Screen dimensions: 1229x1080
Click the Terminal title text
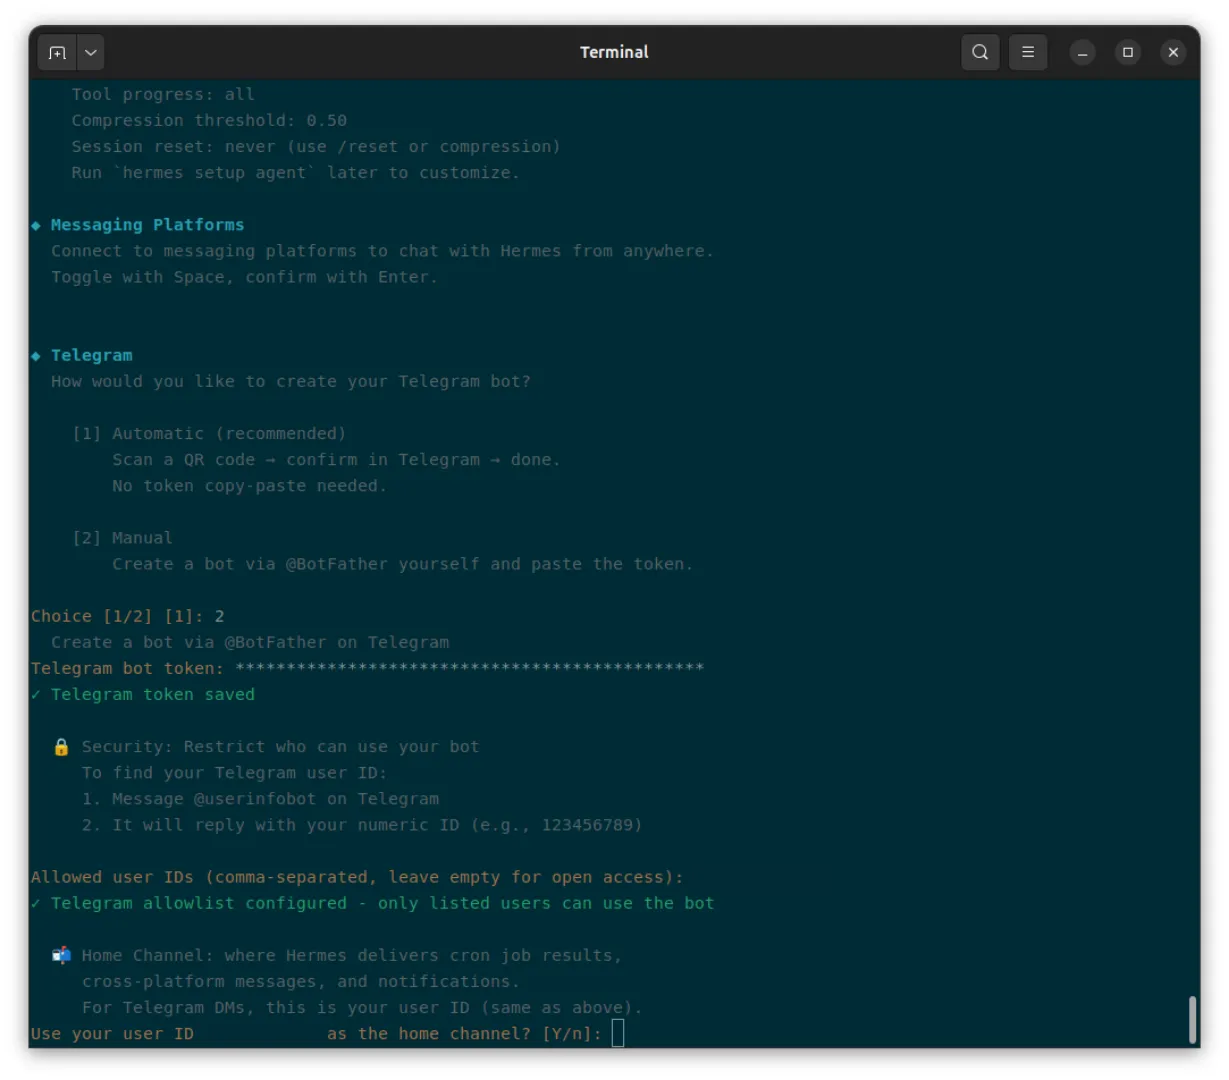coord(614,52)
